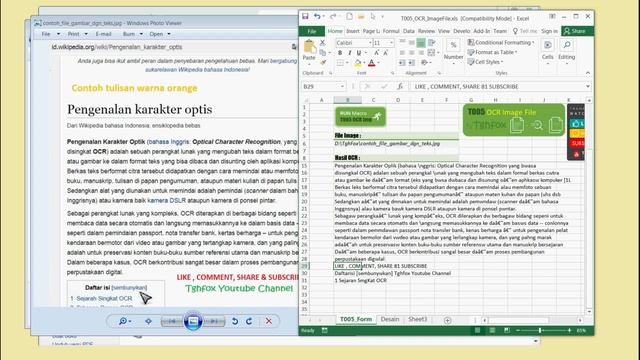
Task: Click the Undo arrow in Excel toolbar
Action: pos(317,16)
